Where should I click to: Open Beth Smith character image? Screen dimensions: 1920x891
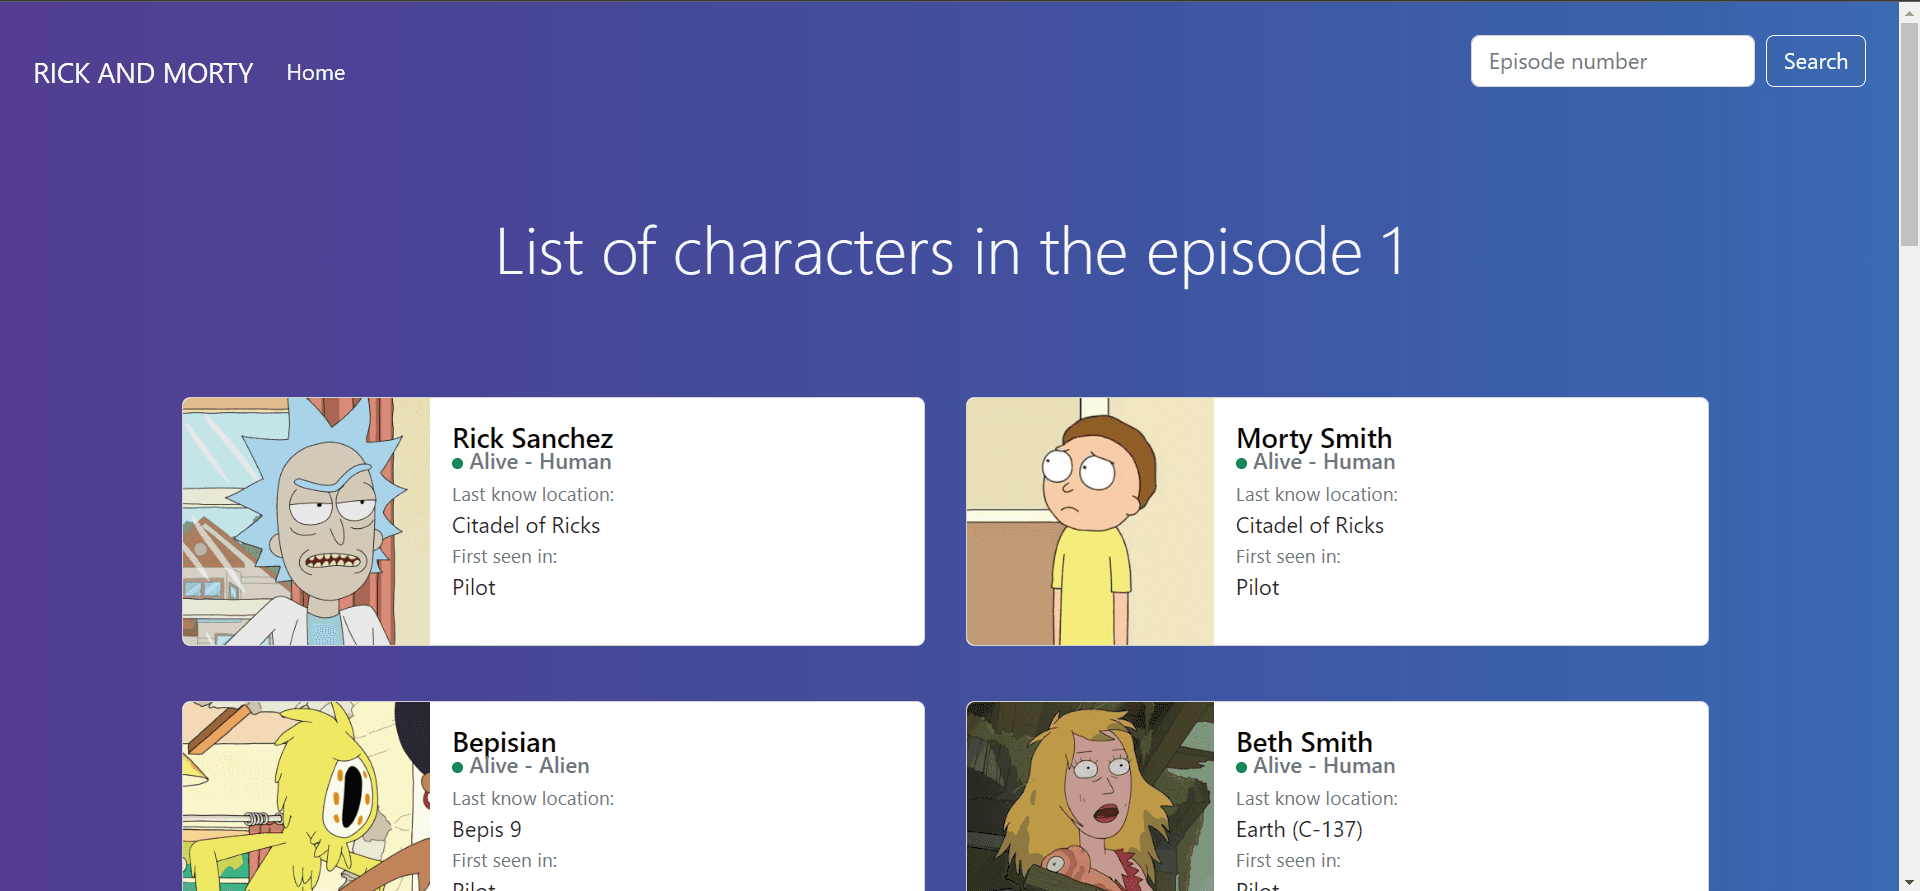coord(1090,796)
